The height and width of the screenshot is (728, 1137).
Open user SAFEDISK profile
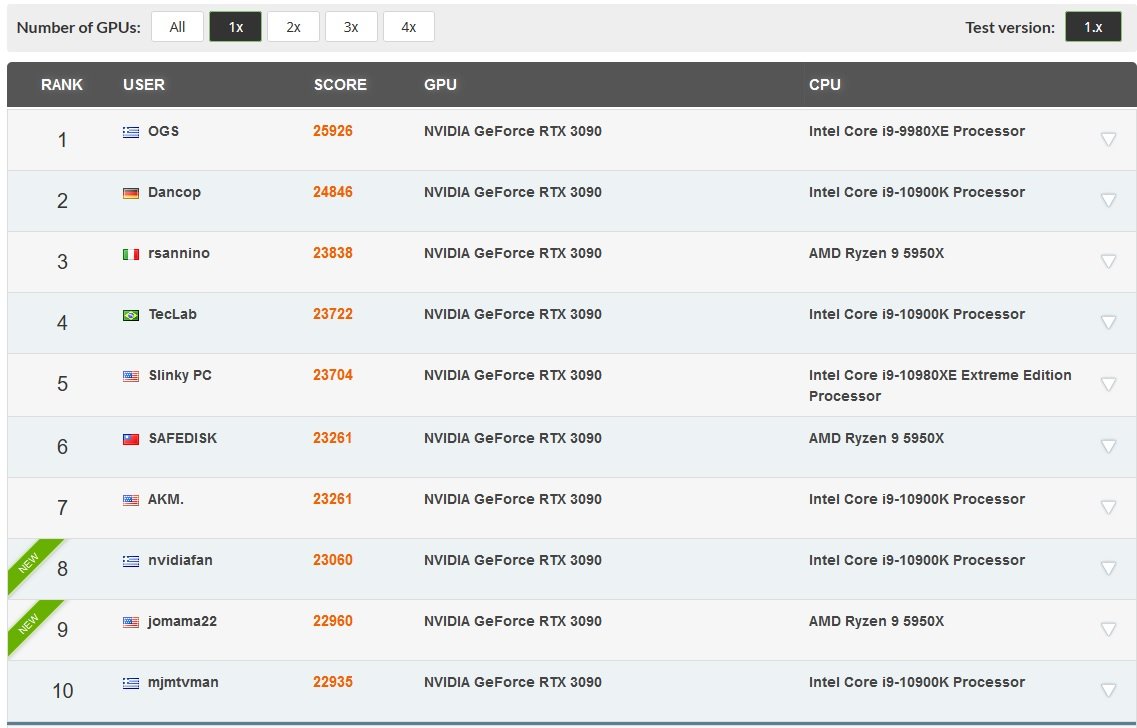(183, 438)
